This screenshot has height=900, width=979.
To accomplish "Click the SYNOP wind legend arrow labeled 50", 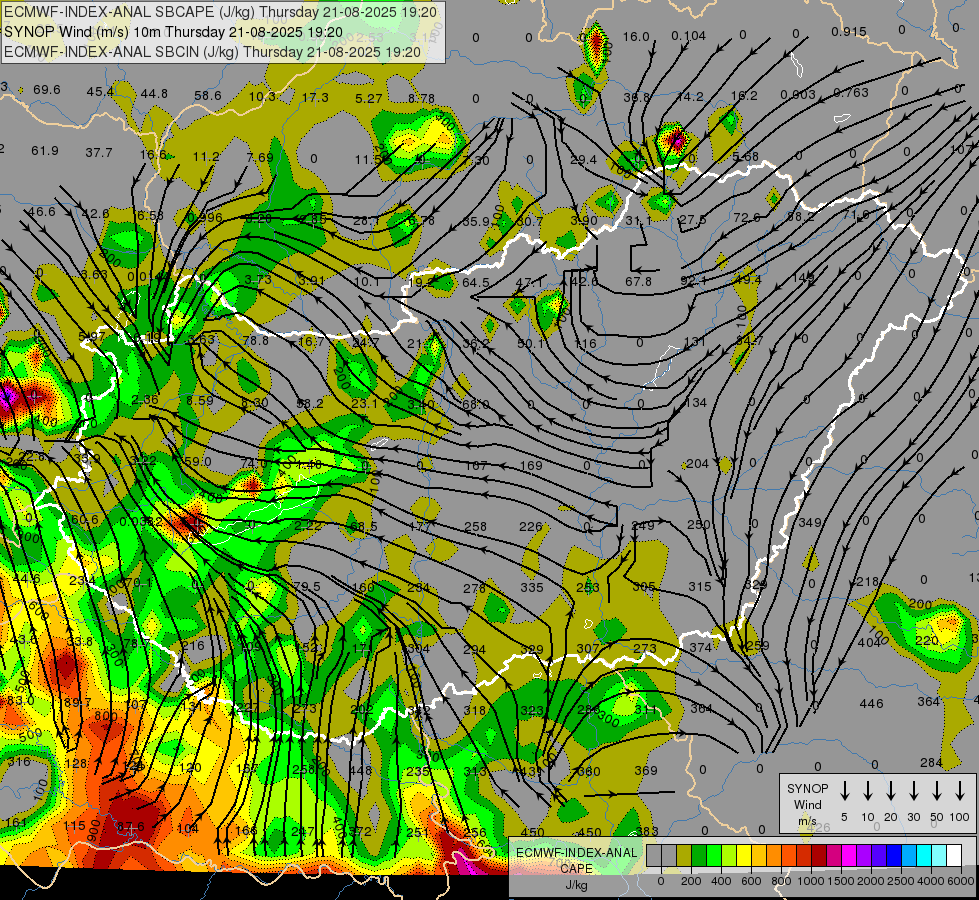I will tap(937, 790).
